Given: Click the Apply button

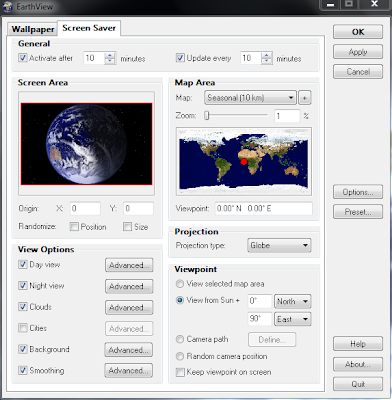Looking at the screenshot, I should pos(358,52).
